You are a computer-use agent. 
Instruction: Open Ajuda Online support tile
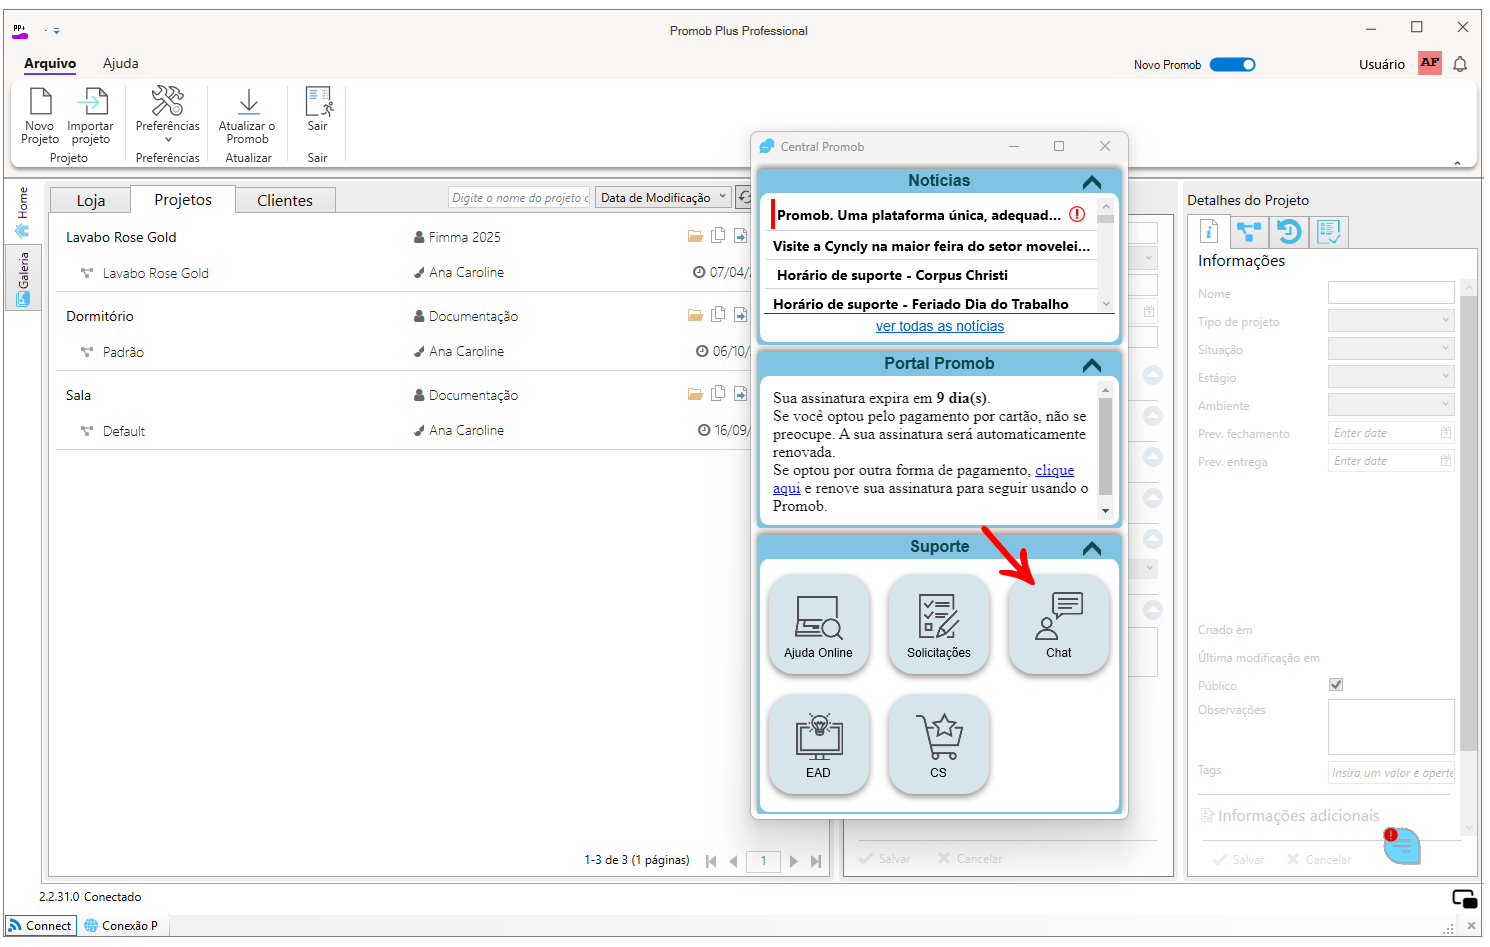pyautogui.click(x=818, y=624)
